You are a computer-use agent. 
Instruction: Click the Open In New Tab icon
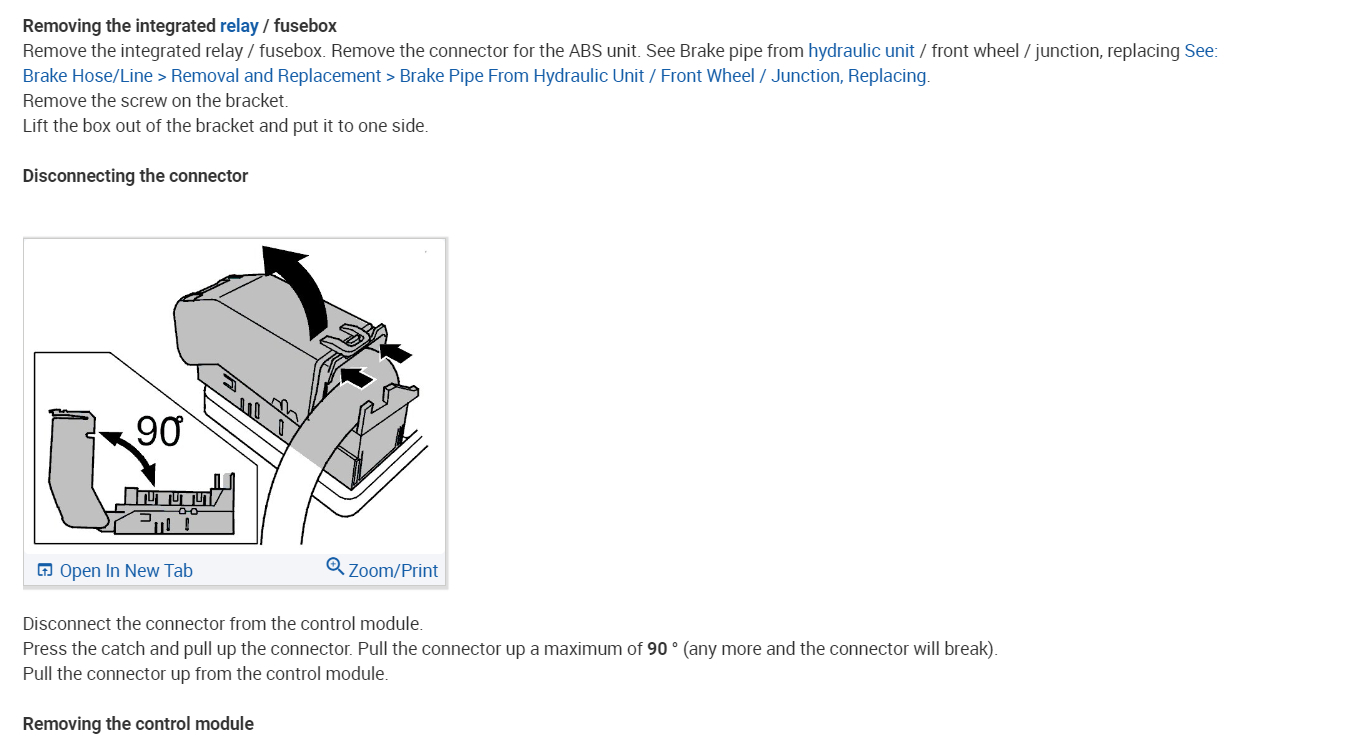coord(44,570)
